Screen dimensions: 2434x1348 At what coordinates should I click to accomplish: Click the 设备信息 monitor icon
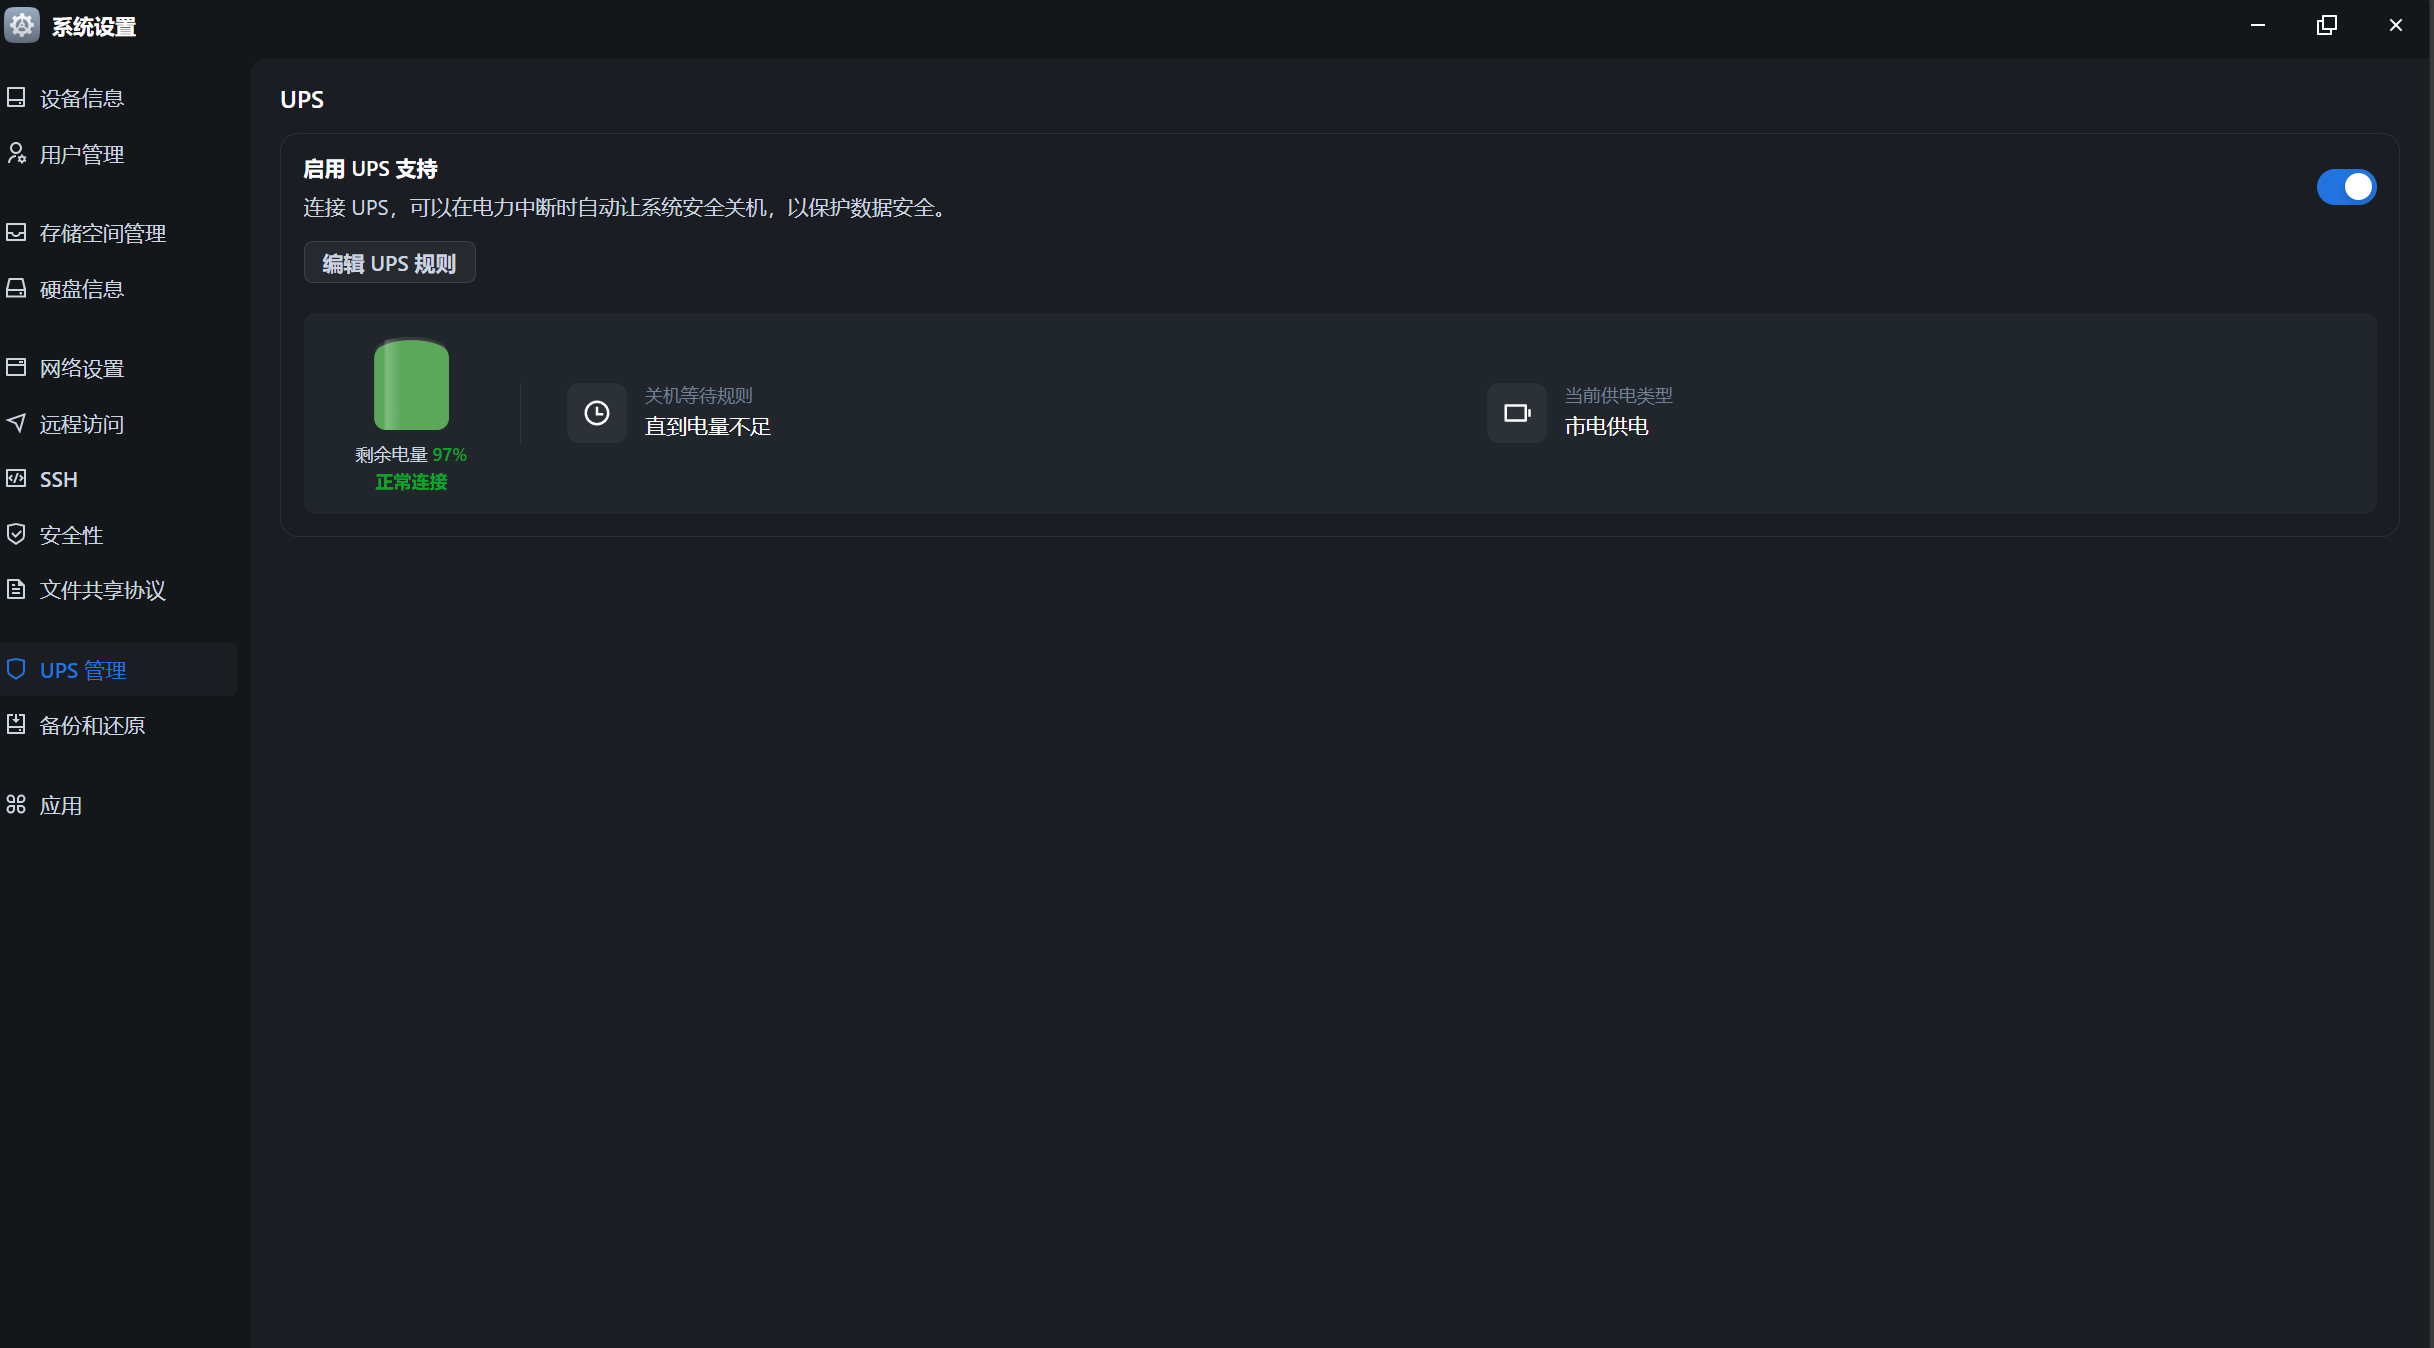16,97
